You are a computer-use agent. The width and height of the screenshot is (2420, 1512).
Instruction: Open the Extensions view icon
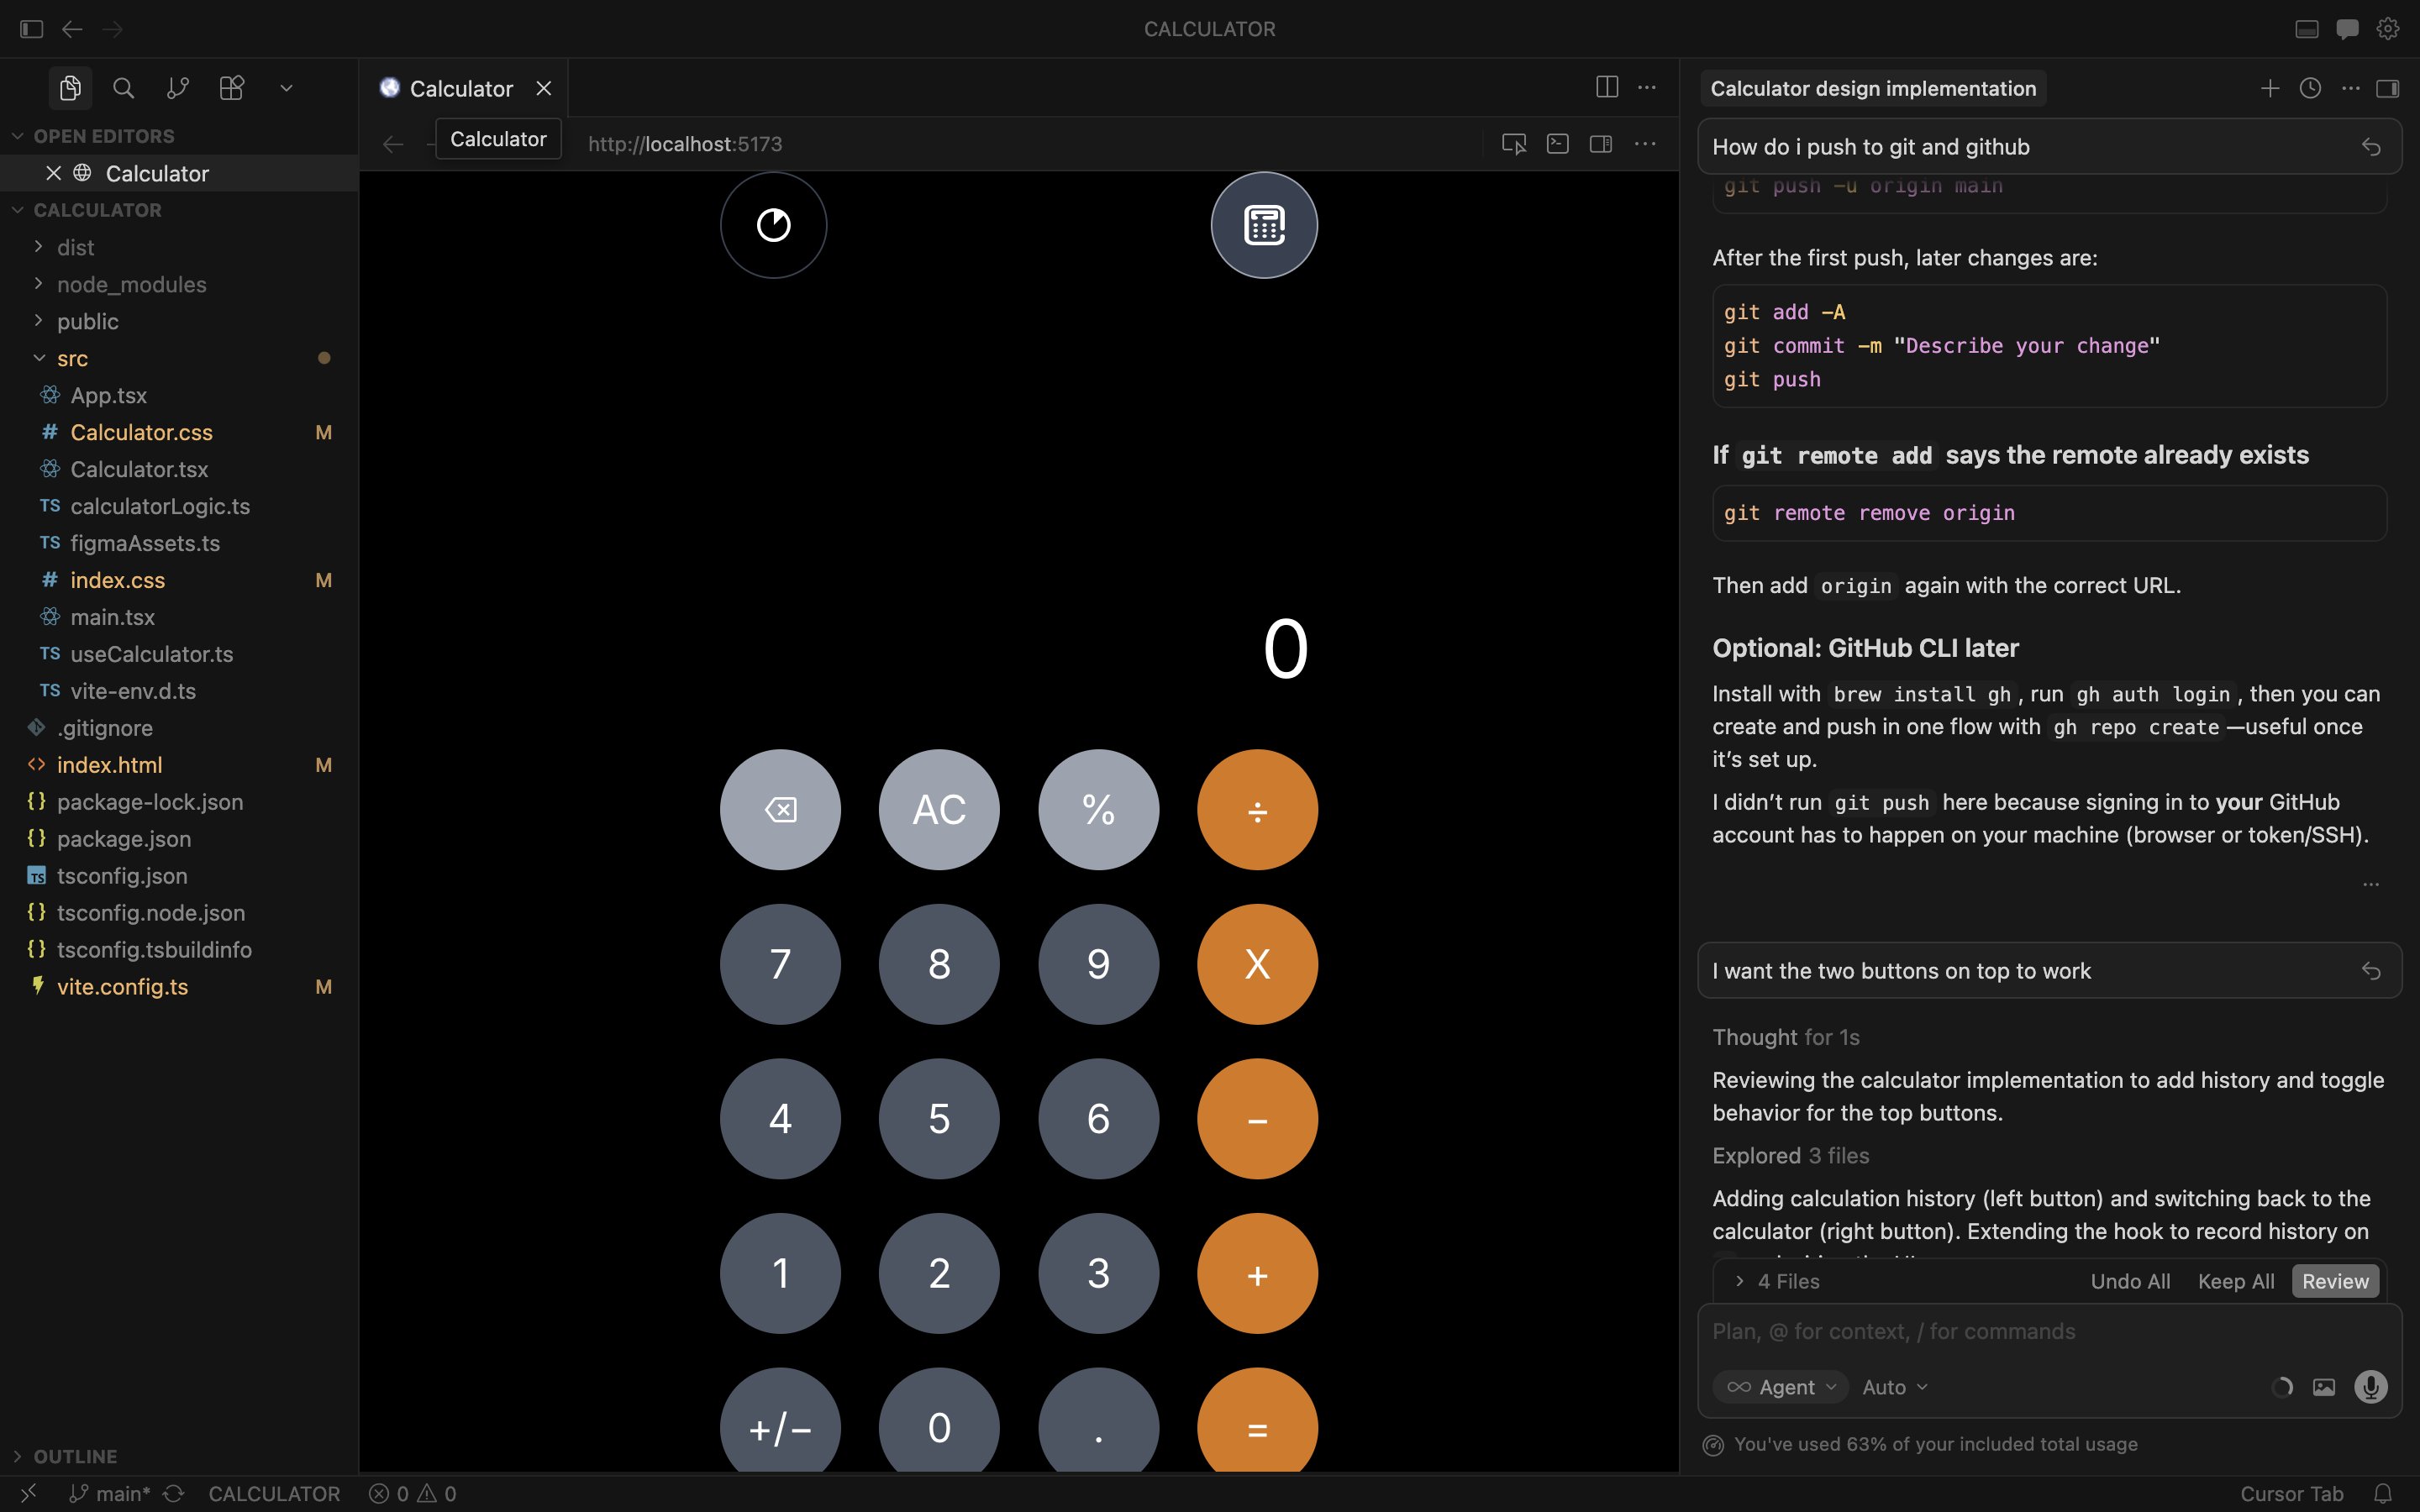[x=231, y=88]
